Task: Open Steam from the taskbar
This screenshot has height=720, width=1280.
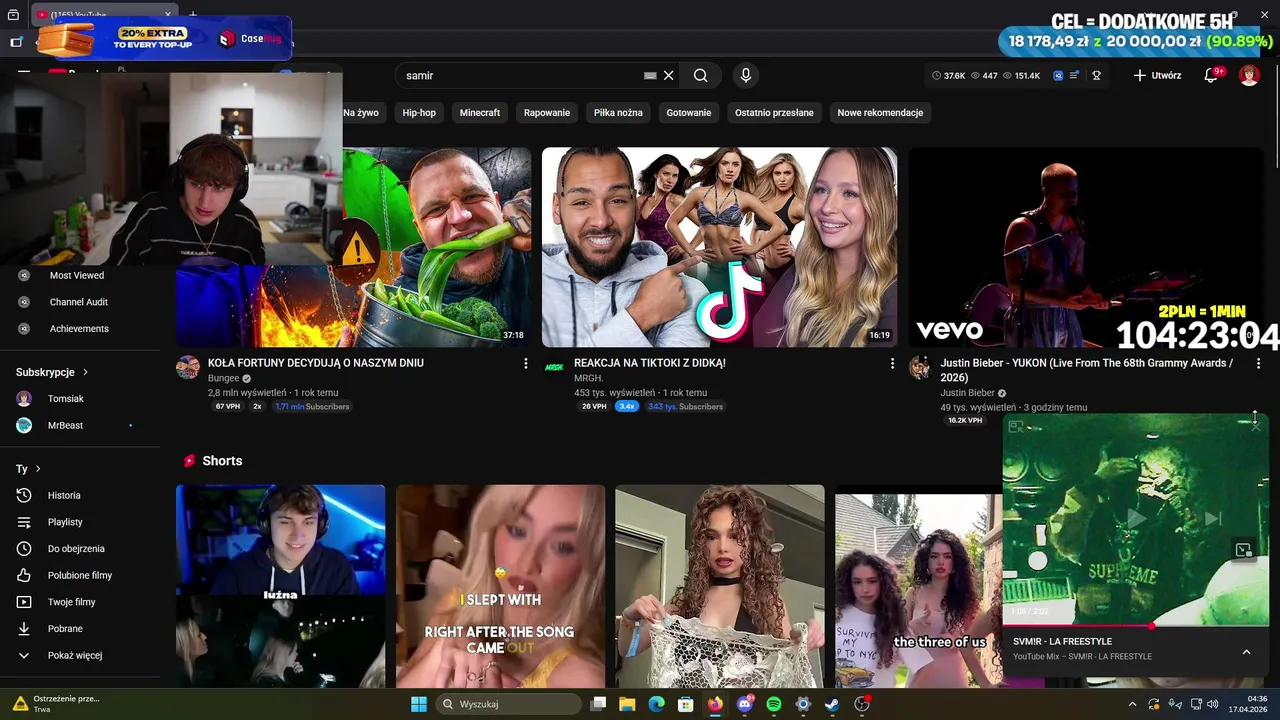Action: [832, 704]
